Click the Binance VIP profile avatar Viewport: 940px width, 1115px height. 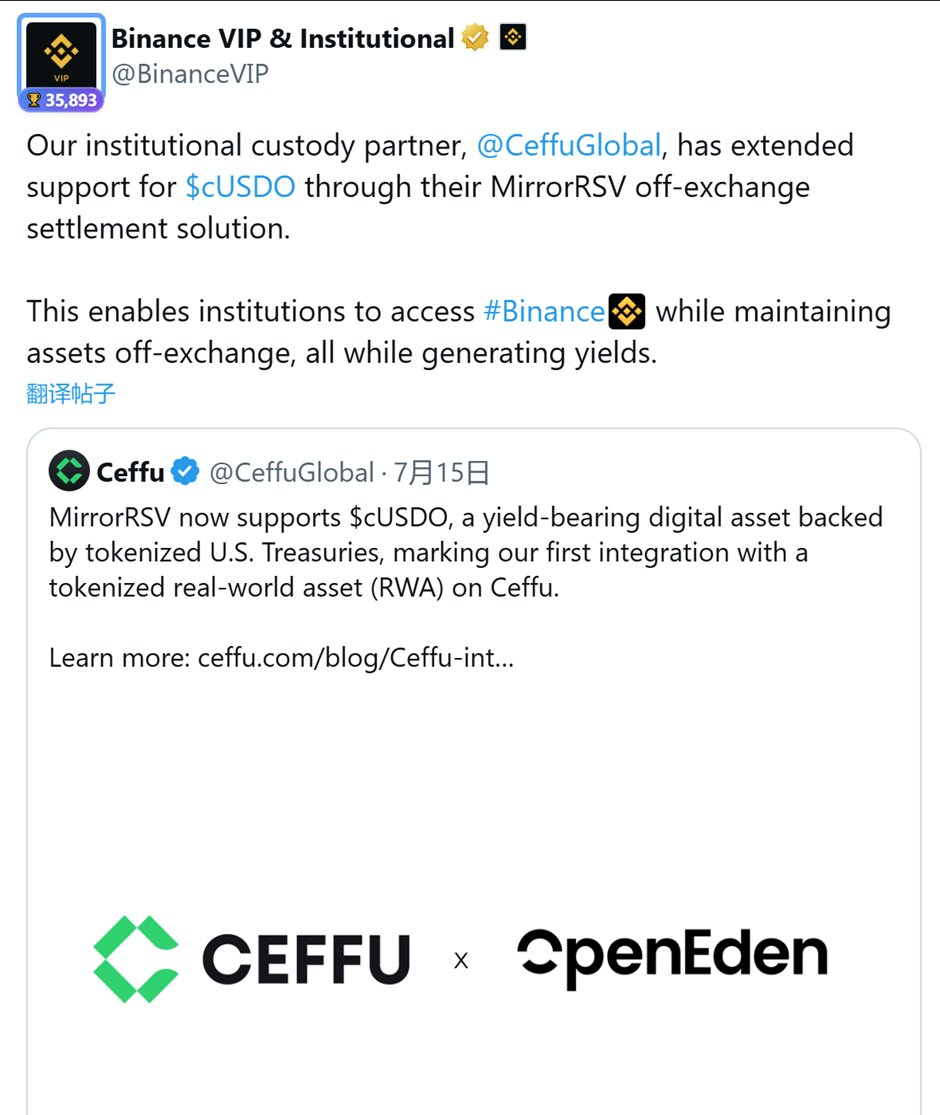click(61, 56)
